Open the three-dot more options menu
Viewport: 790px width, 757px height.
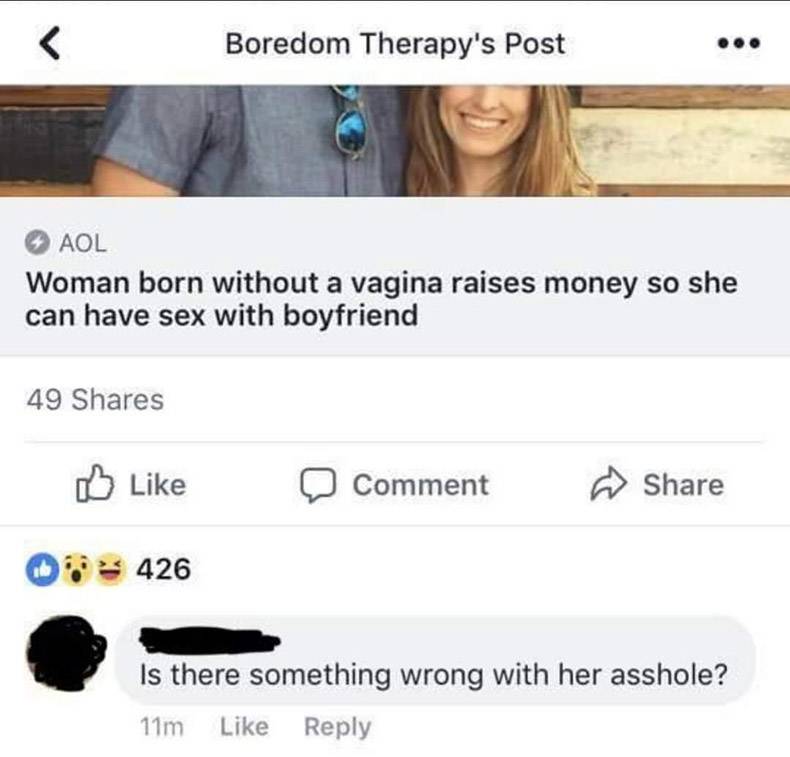(x=739, y=44)
